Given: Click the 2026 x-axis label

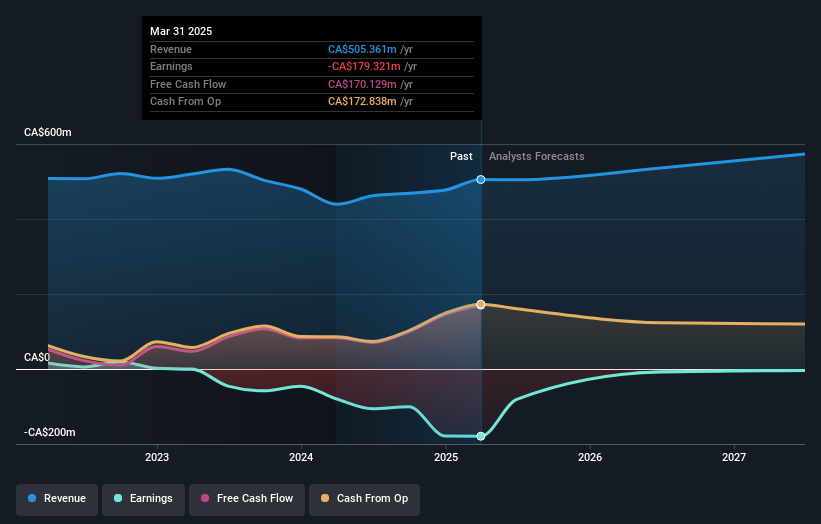Looking at the screenshot, I should (590, 457).
